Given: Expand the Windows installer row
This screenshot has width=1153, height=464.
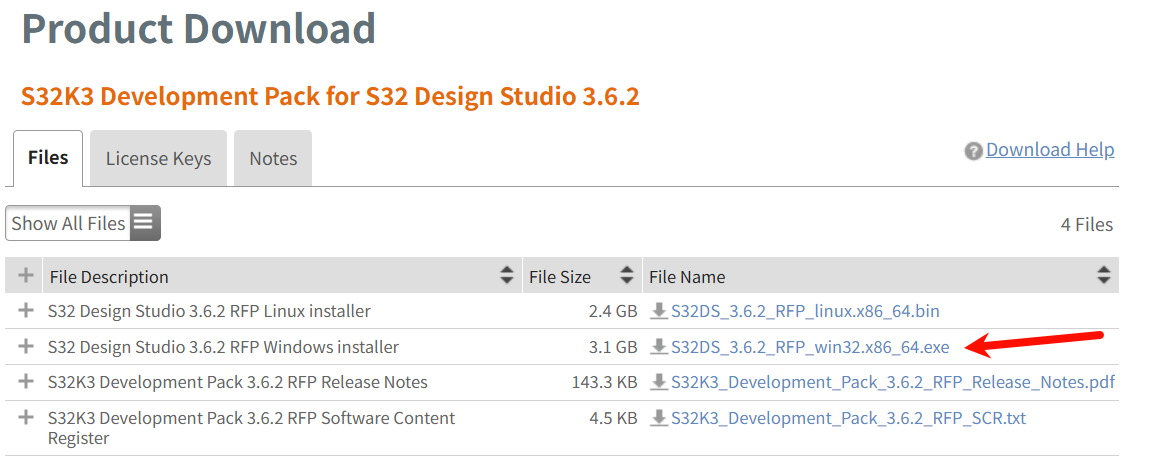Looking at the screenshot, I should [26, 346].
